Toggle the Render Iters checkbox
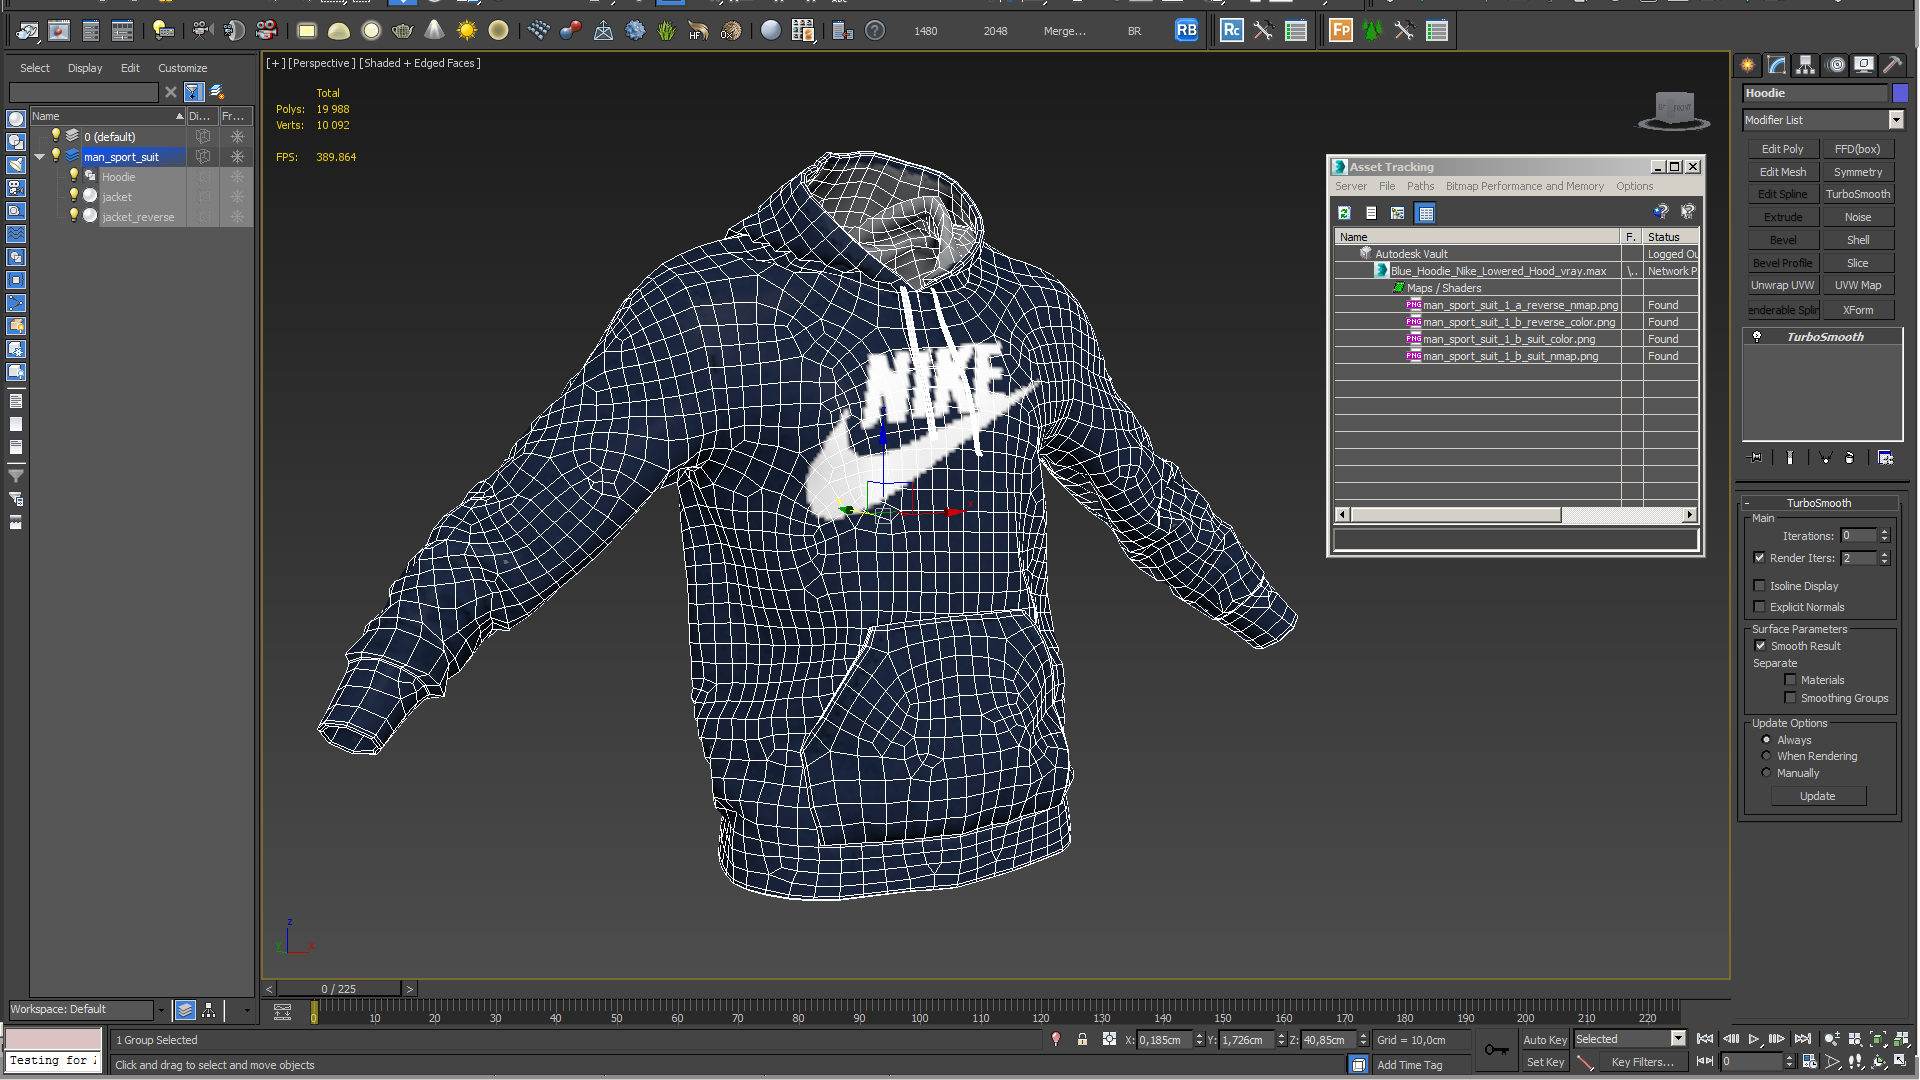The image size is (1920, 1080). click(x=1759, y=558)
